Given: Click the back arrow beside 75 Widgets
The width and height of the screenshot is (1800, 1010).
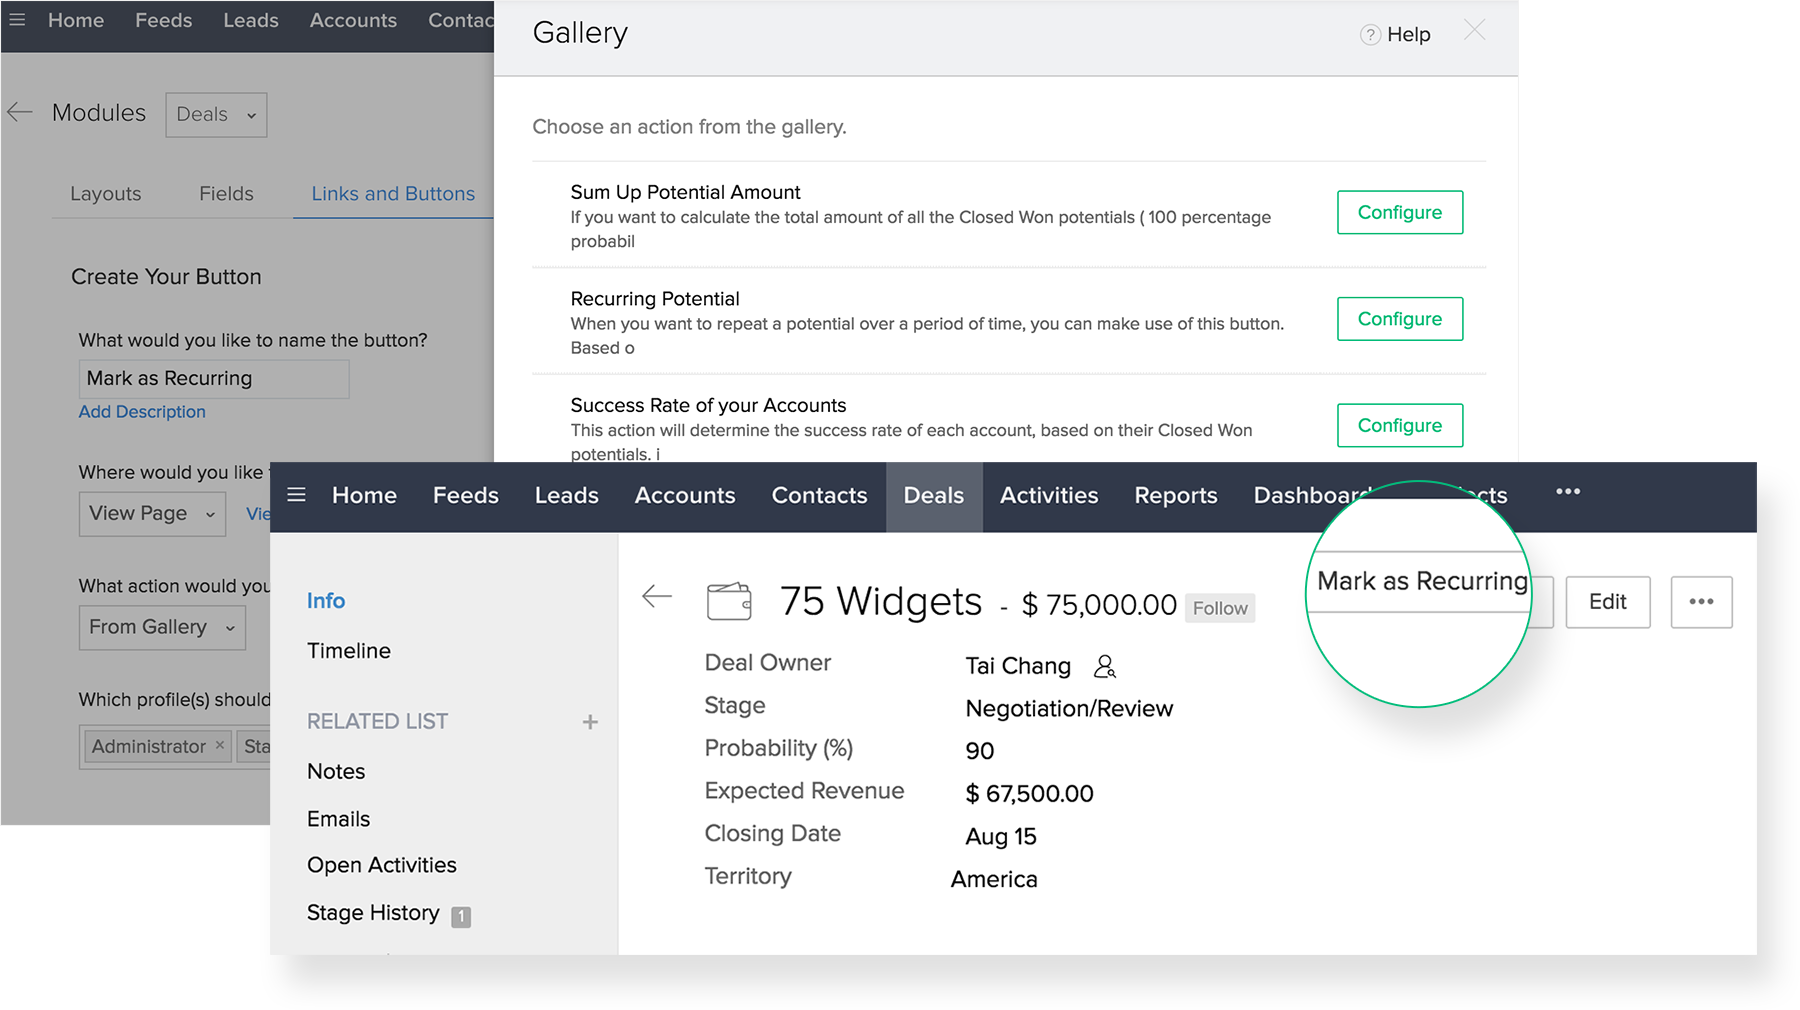Looking at the screenshot, I should tap(656, 597).
